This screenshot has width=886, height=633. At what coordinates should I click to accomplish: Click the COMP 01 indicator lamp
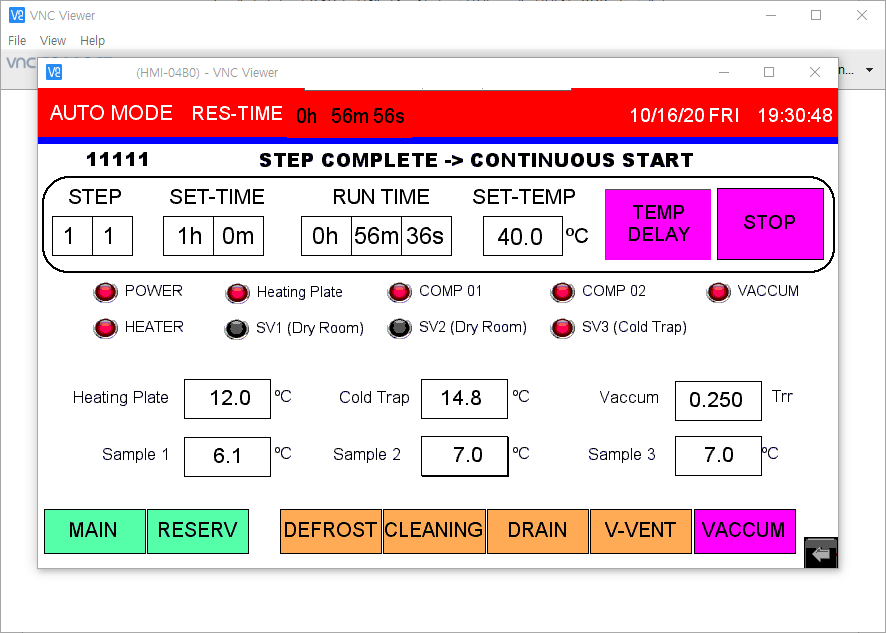(x=400, y=292)
